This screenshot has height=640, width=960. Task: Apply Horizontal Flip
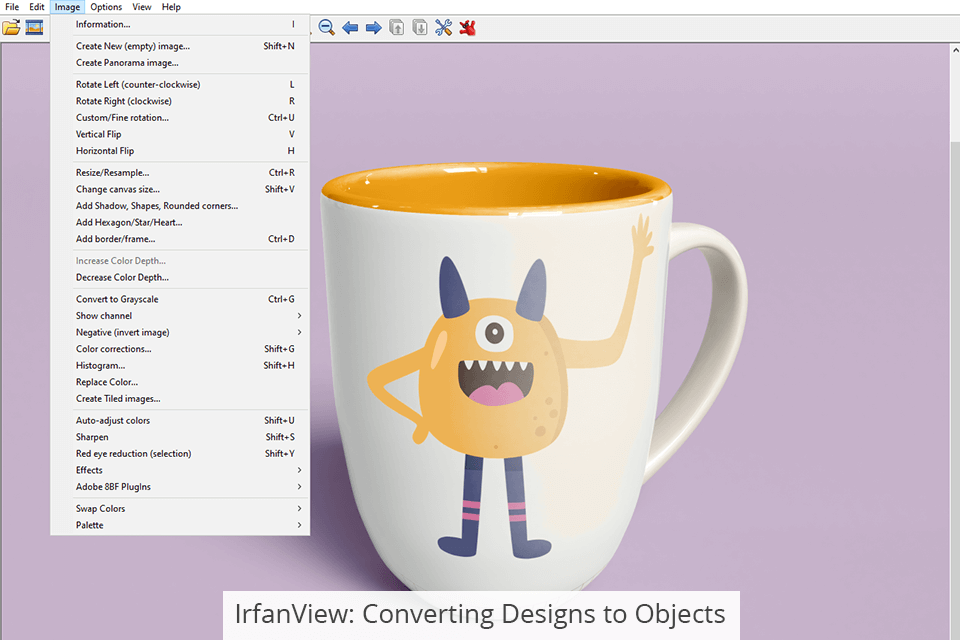click(x=180, y=151)
